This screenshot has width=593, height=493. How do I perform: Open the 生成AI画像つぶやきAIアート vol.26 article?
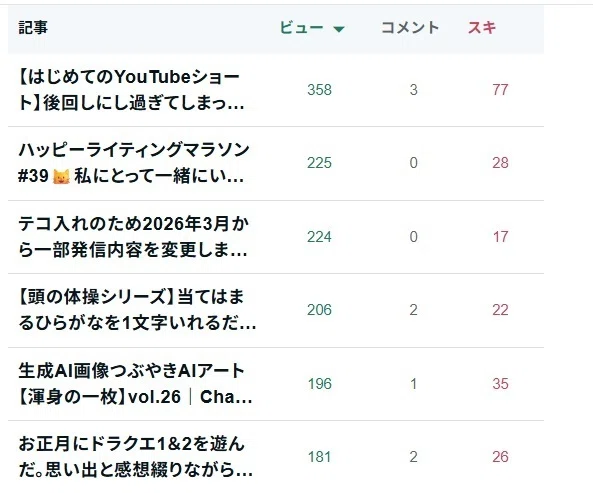tap(135, 383)
